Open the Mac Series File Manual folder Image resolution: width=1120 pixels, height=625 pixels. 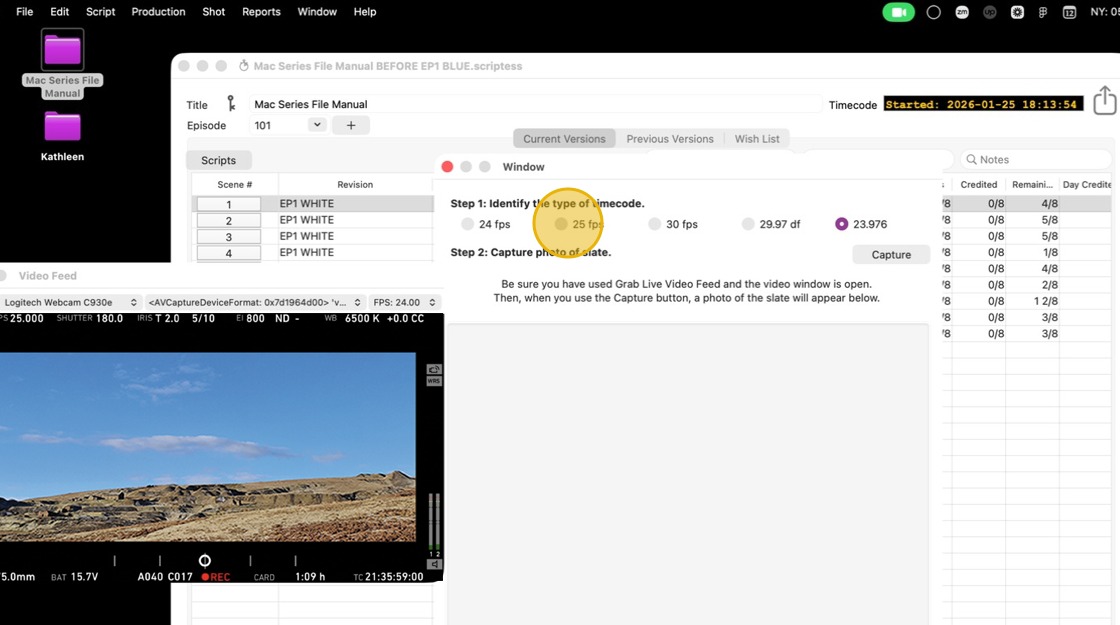(62, 52)
